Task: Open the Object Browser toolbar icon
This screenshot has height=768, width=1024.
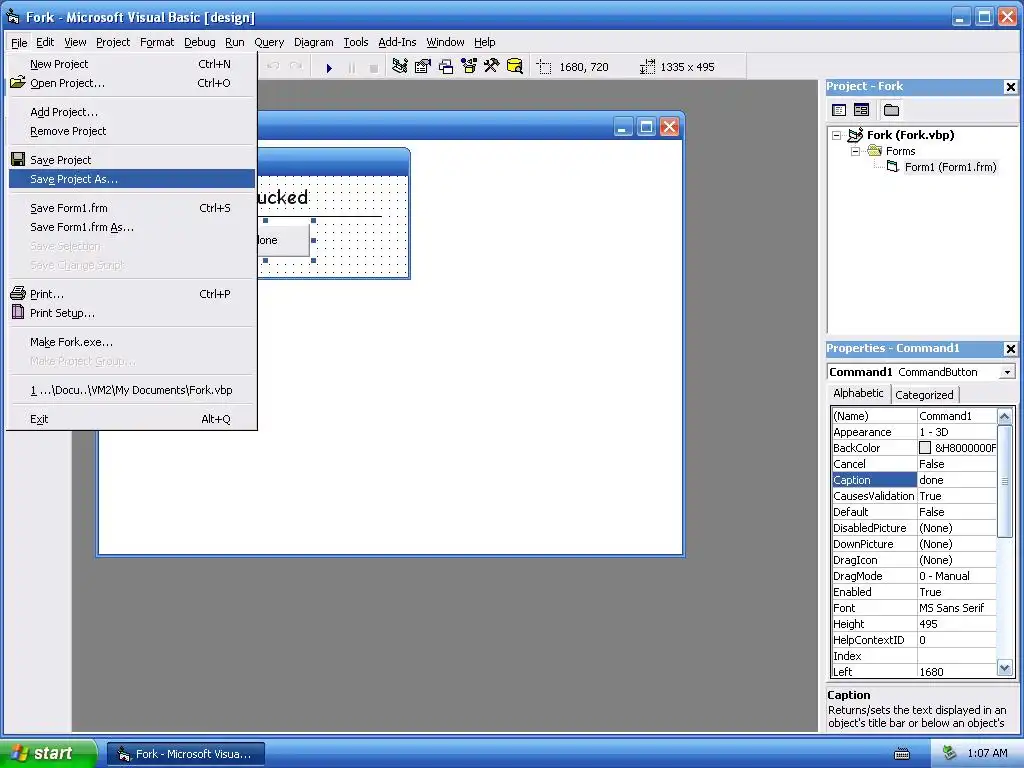Action: point(469,66)
